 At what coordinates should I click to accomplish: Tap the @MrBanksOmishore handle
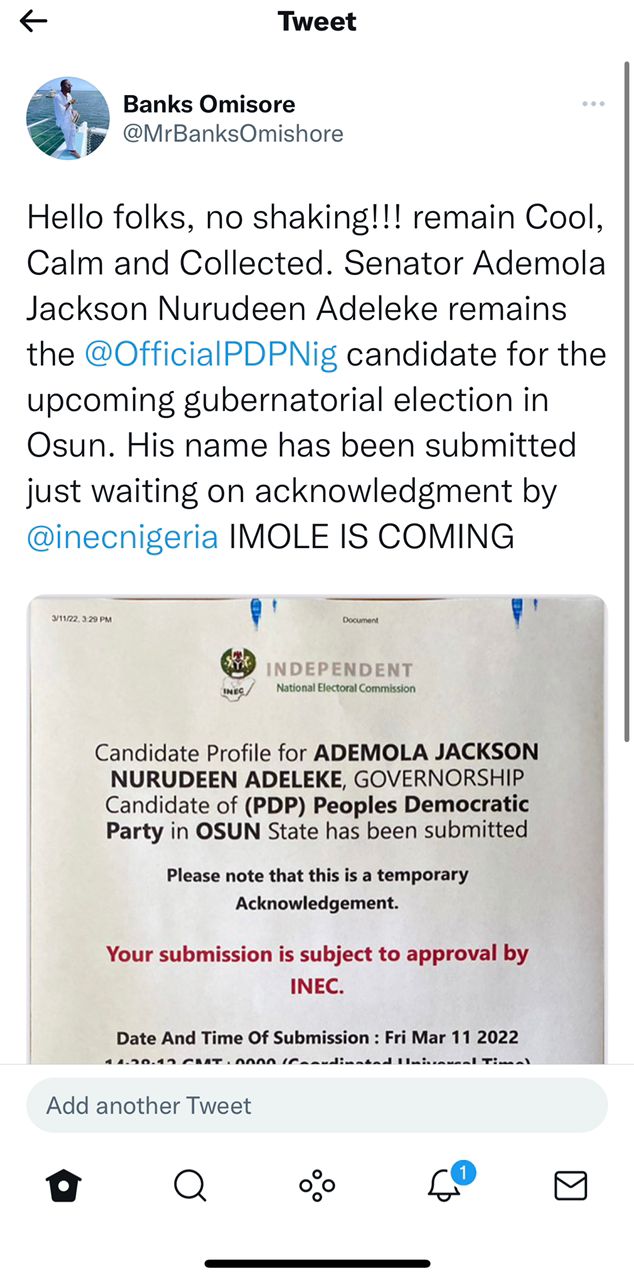pos(233,133)
